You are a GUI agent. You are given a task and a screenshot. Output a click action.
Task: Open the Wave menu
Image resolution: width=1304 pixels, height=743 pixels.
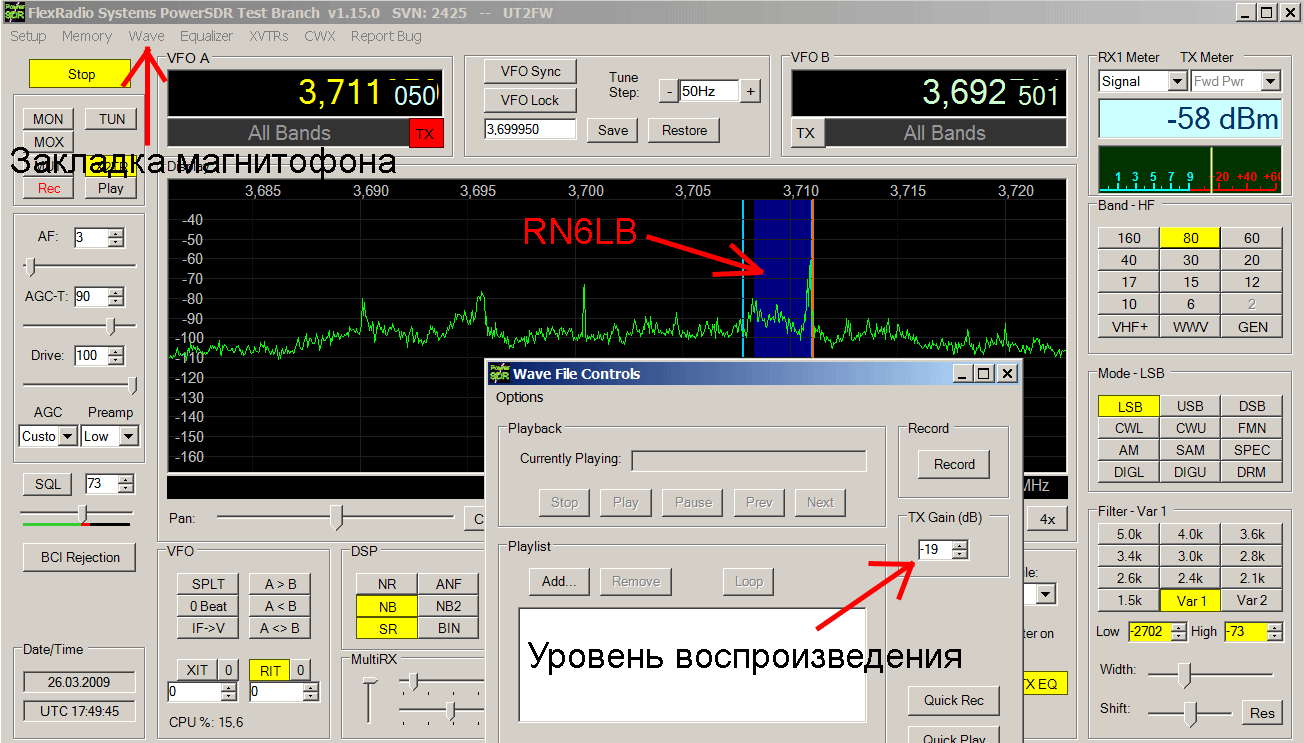click(x=146, y=36)
